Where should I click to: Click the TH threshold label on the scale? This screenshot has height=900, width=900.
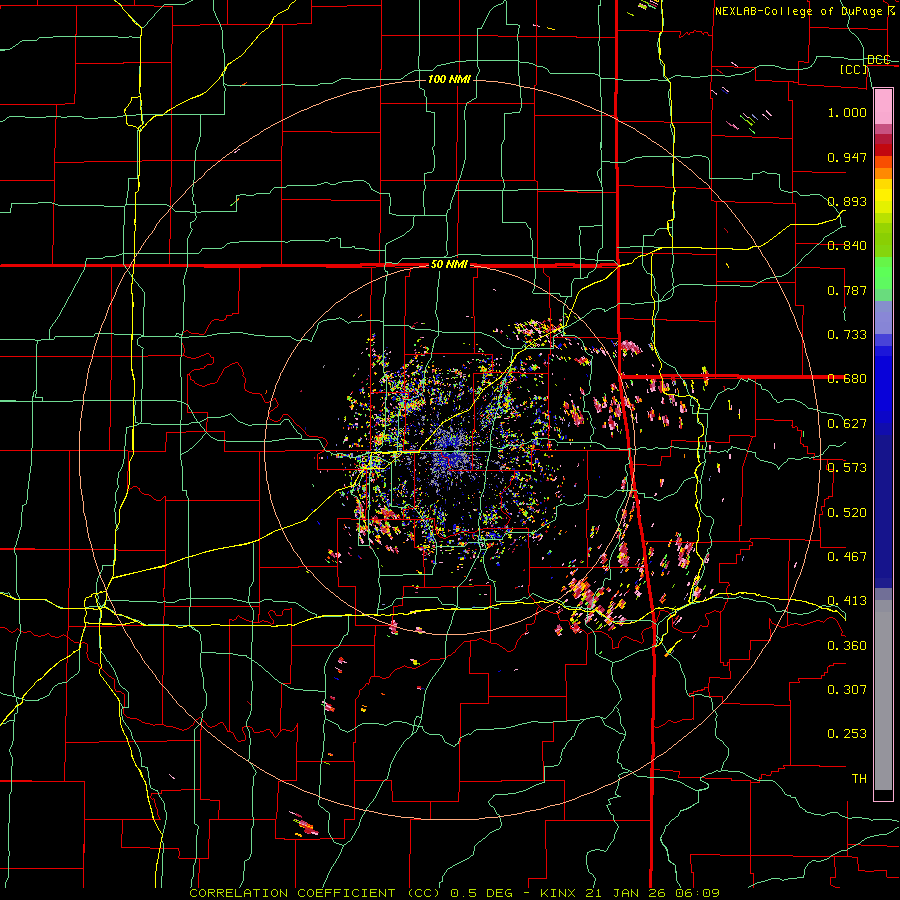click(x=859, y=779)
